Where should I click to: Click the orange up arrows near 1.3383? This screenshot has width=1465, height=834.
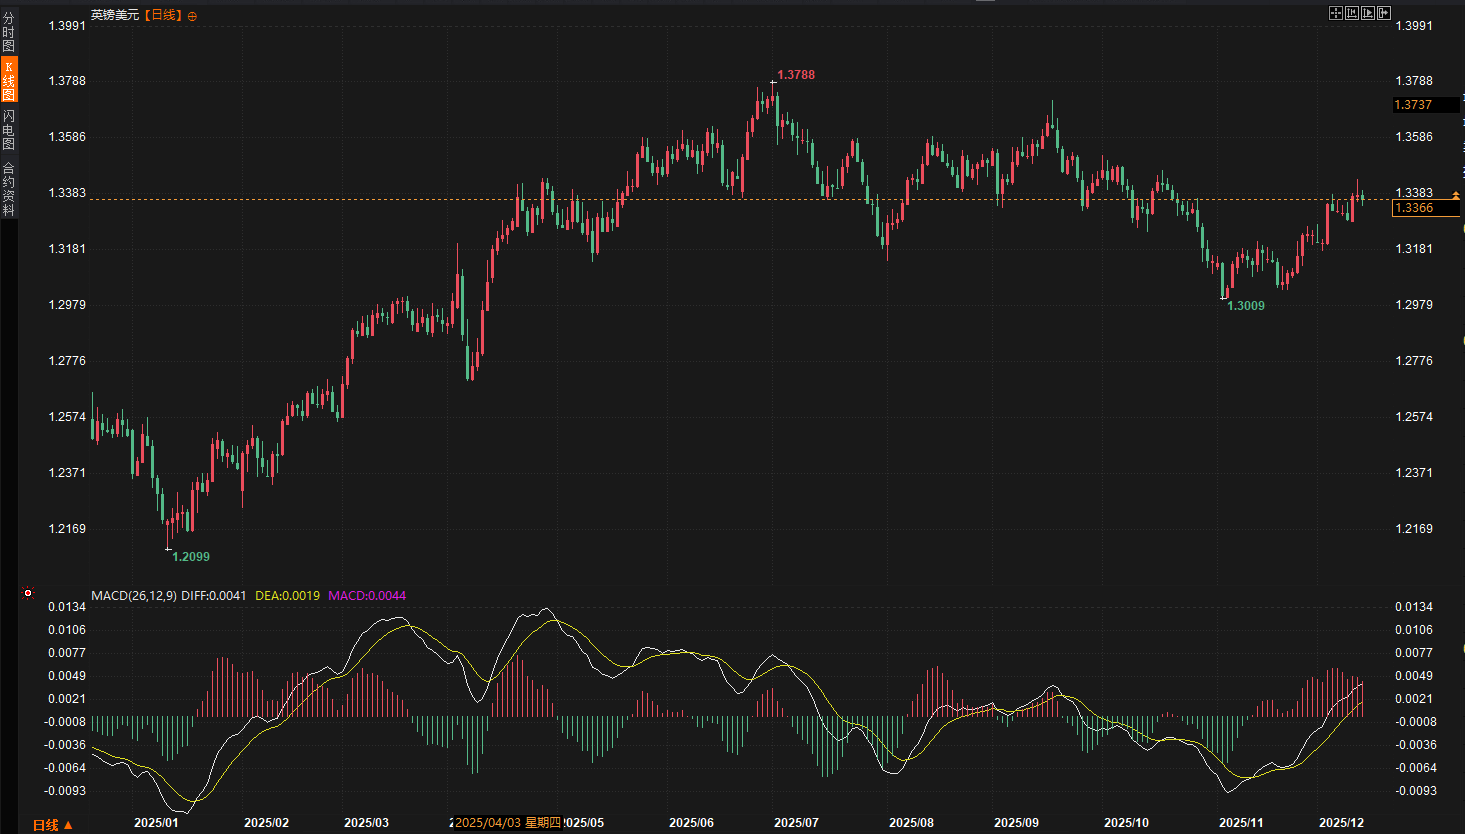click(1456, 196)
